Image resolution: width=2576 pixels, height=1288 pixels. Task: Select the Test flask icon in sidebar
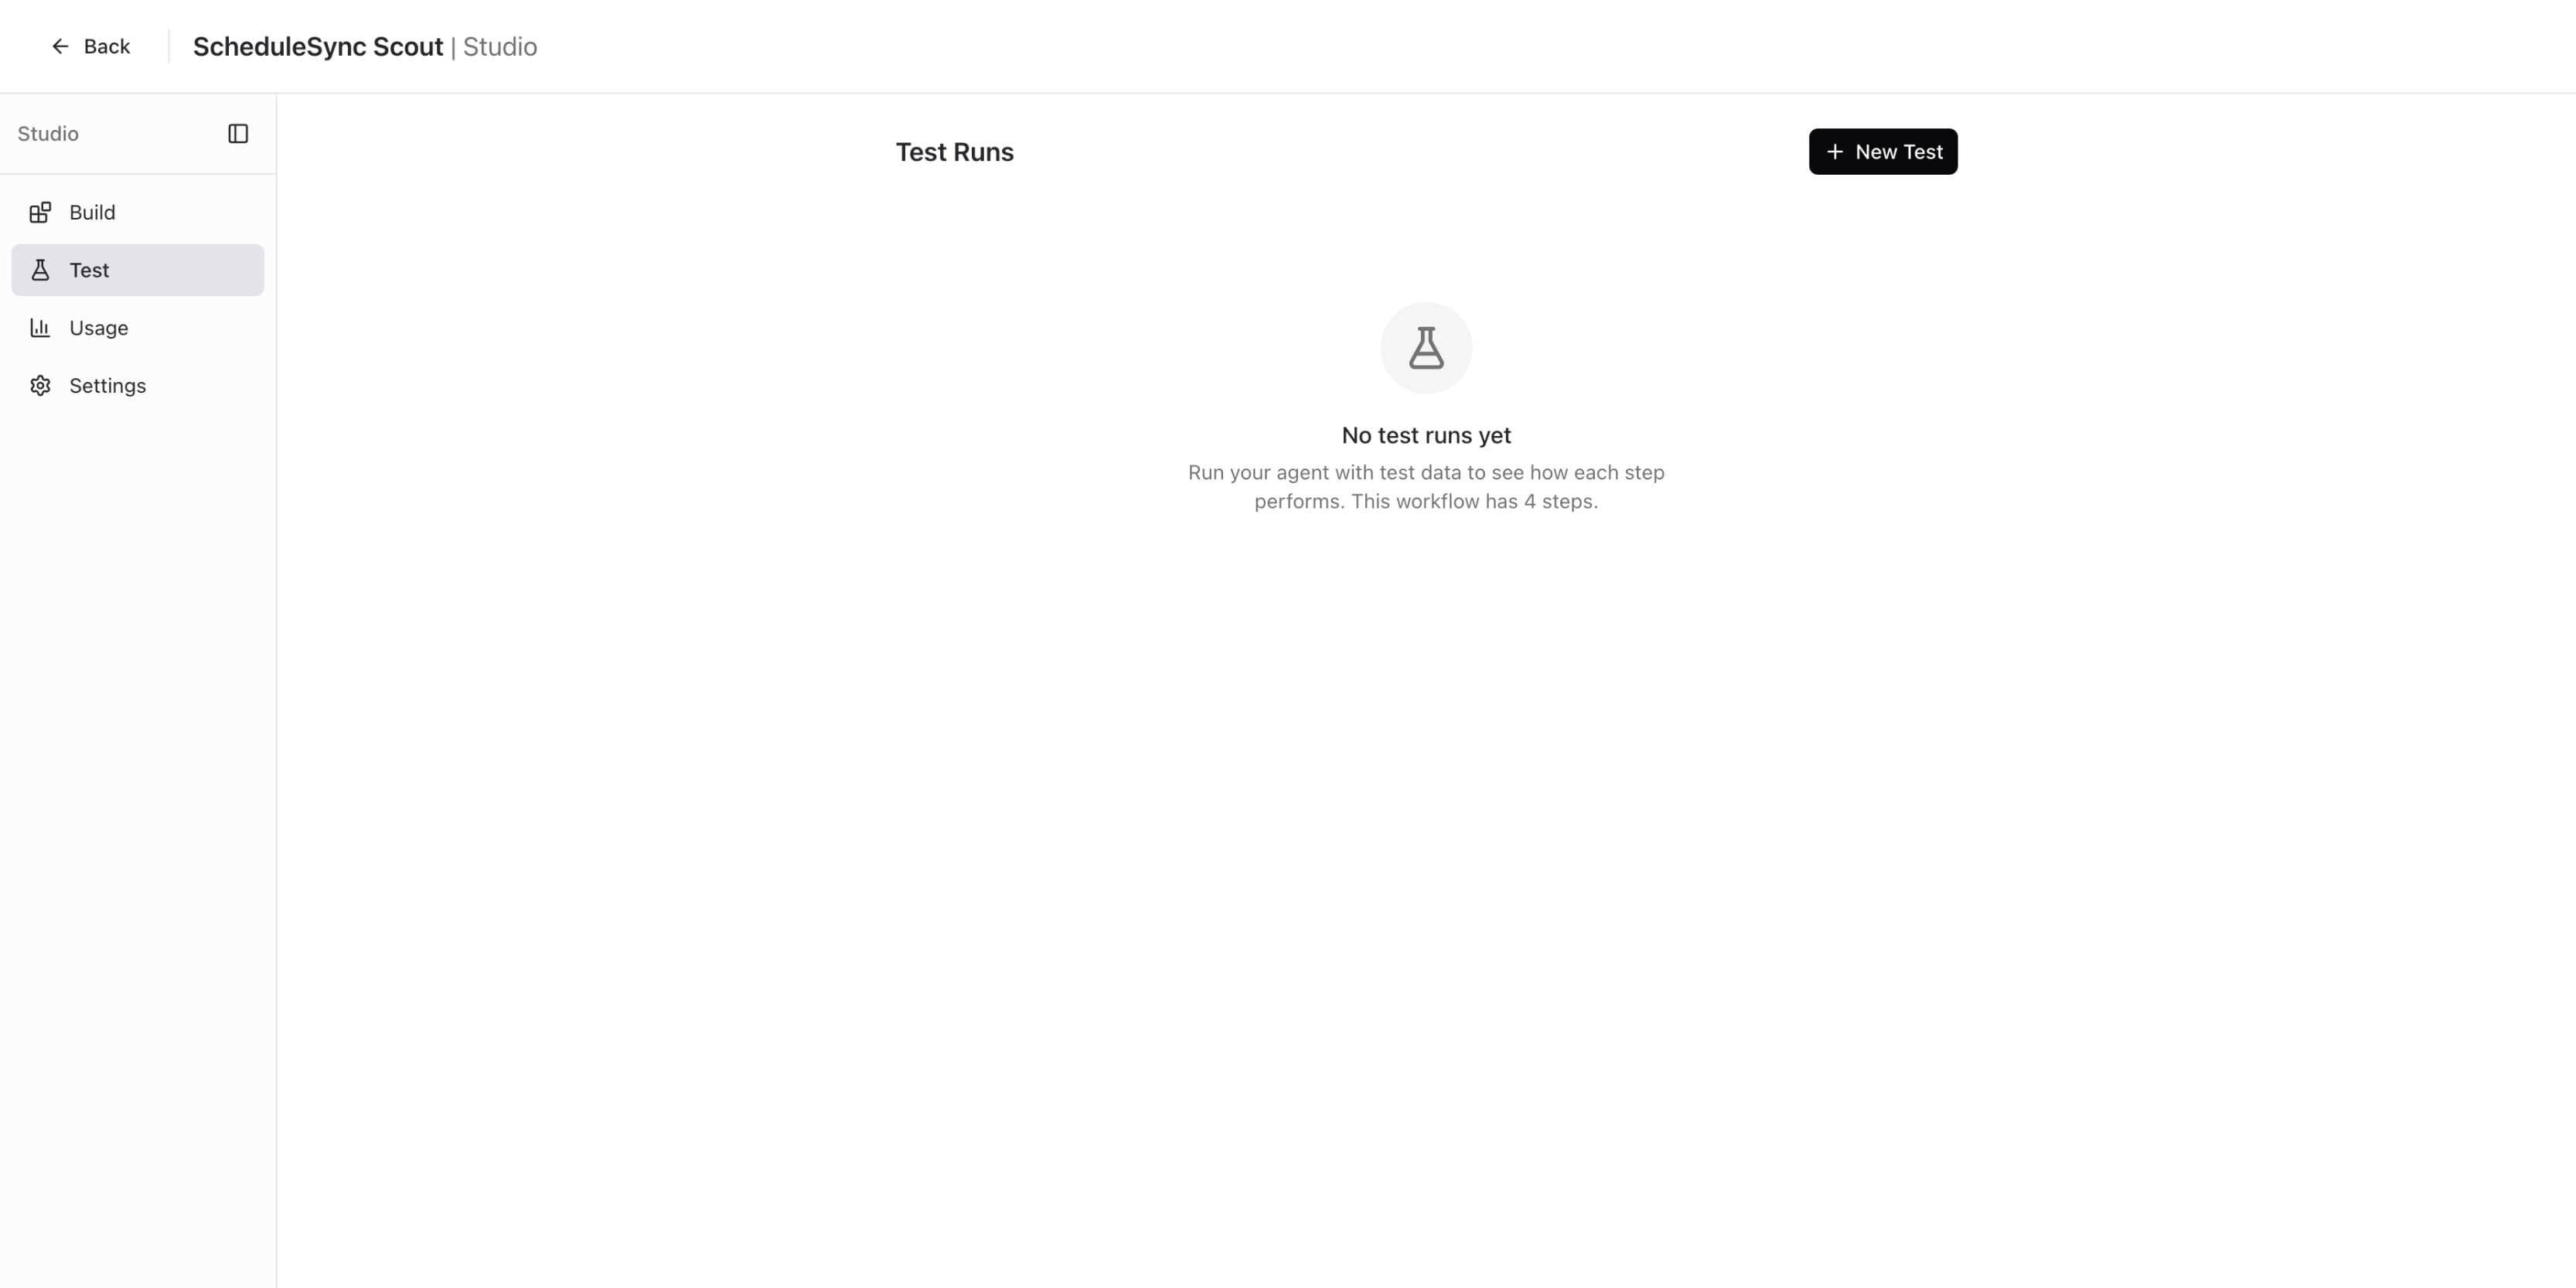(41, 270)
